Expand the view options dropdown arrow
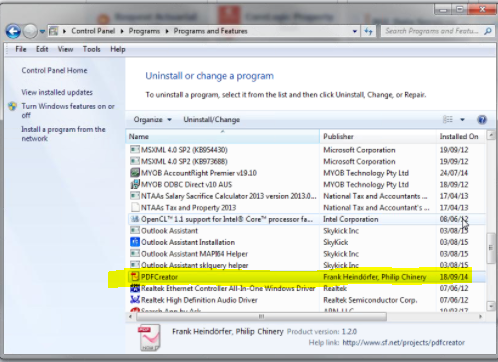498x362 pixels. tap(462, 119)
